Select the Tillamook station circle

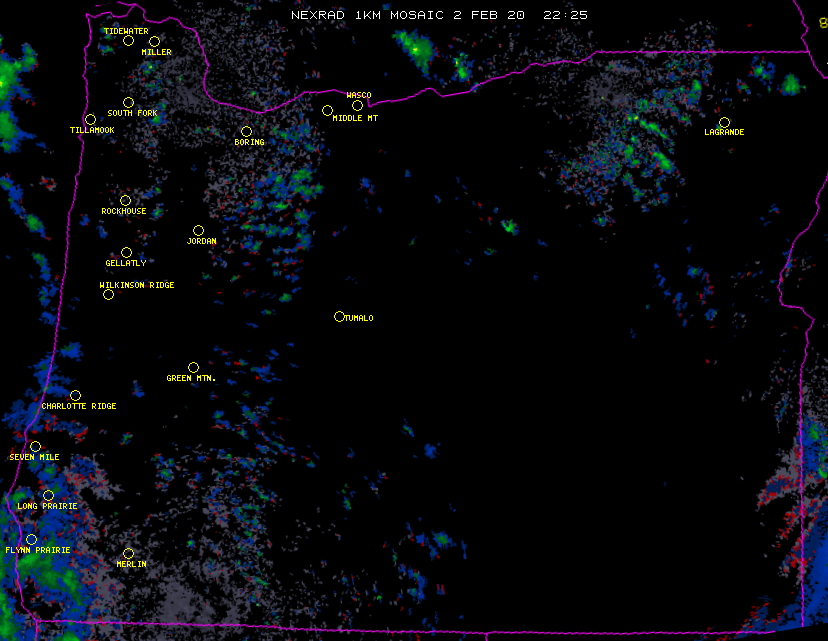(90, 120)
